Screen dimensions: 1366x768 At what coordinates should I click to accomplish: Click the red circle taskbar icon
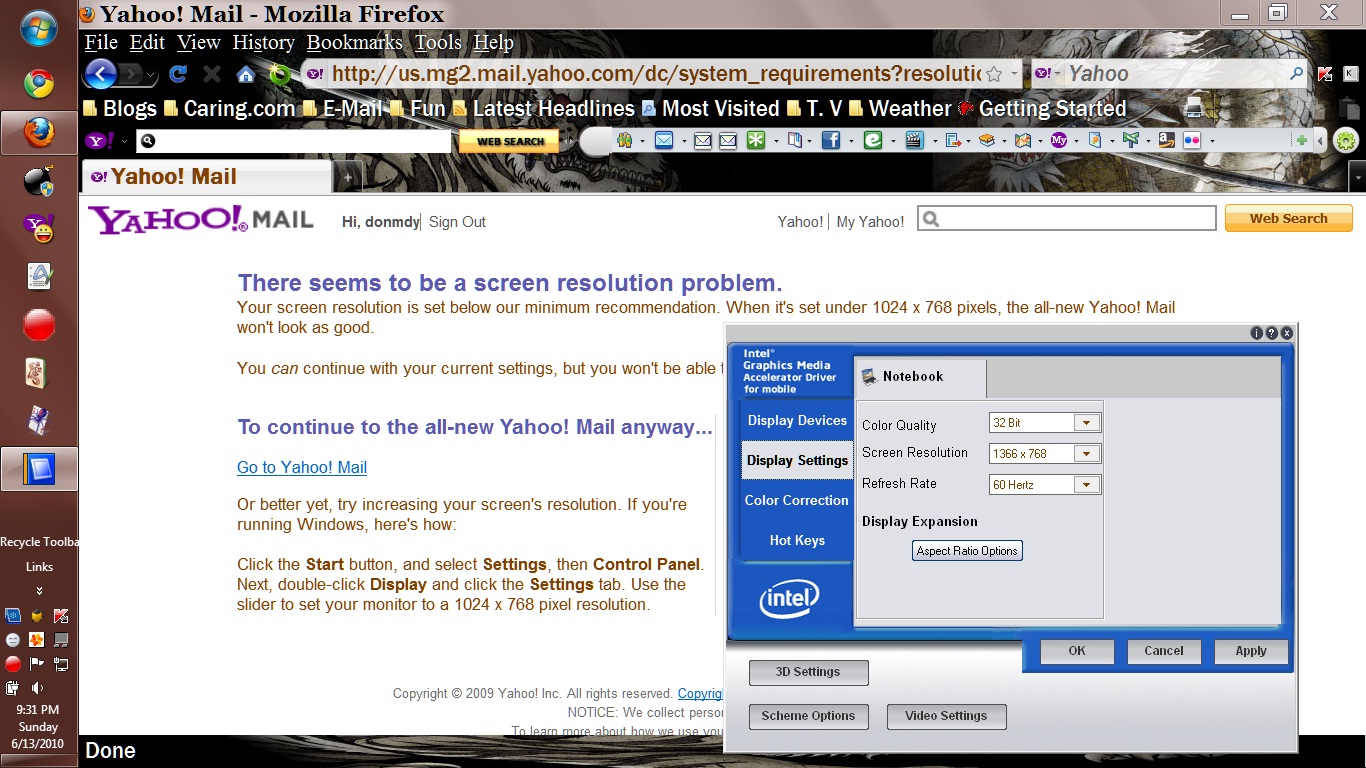(39, 325)
